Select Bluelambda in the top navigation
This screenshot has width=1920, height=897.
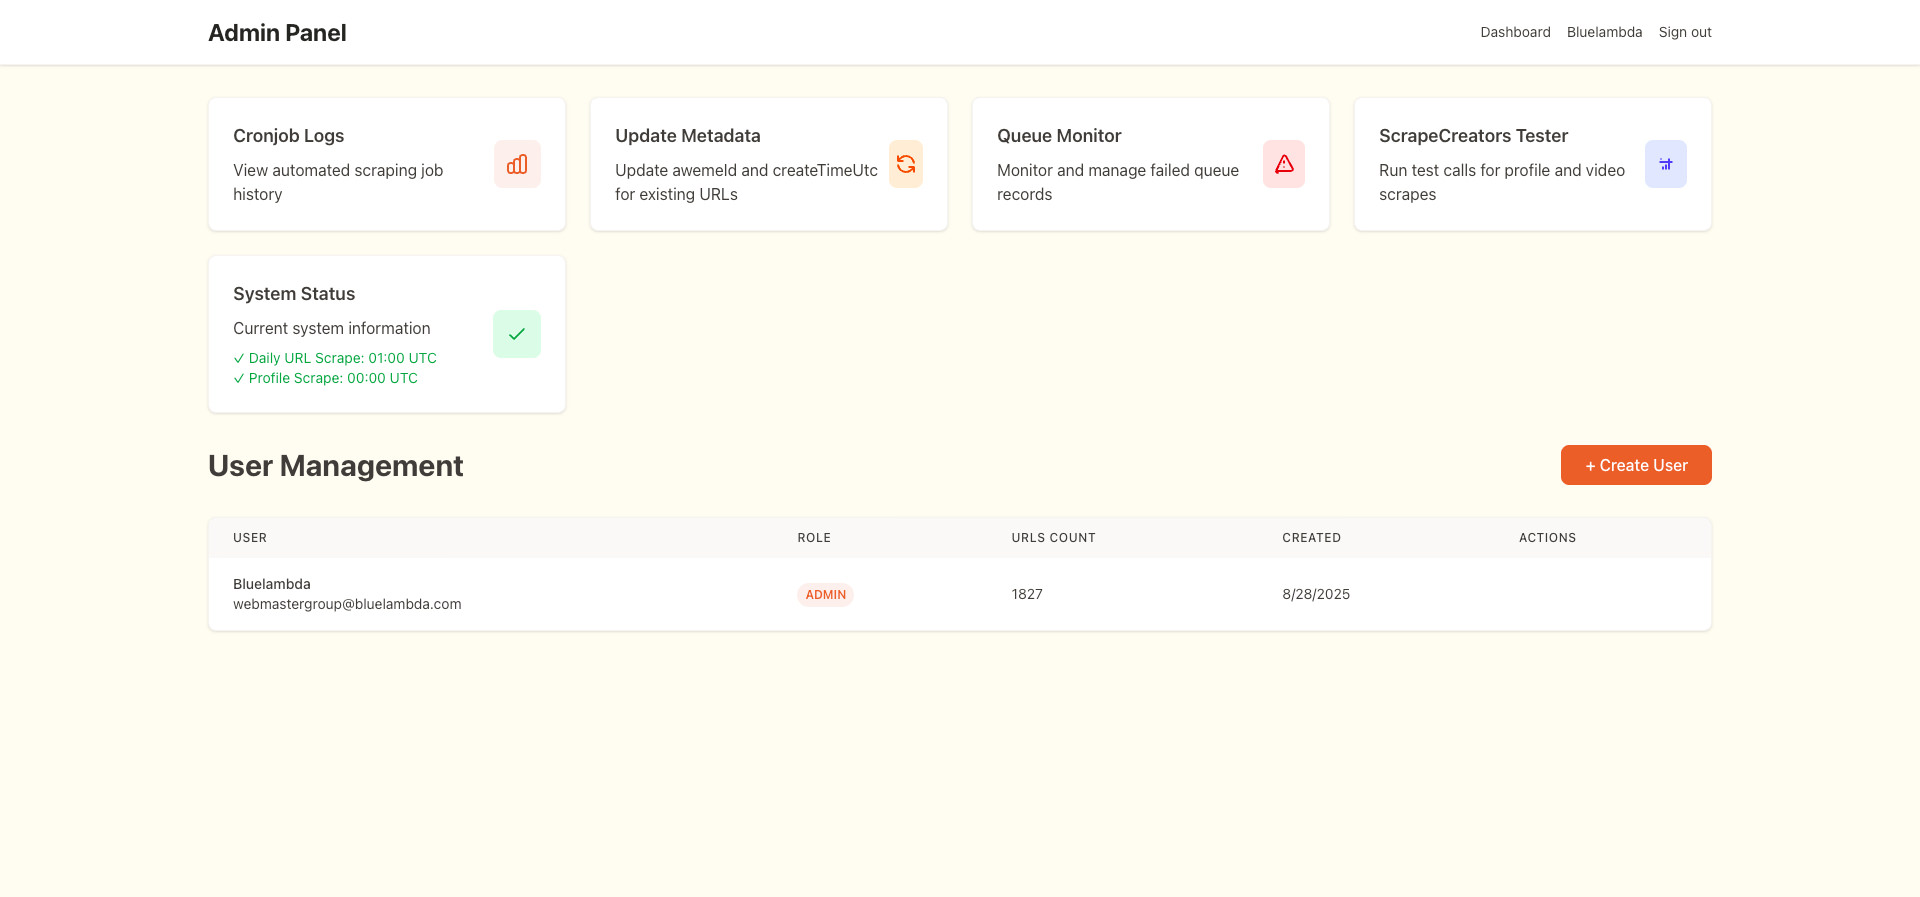[1604, 32]
